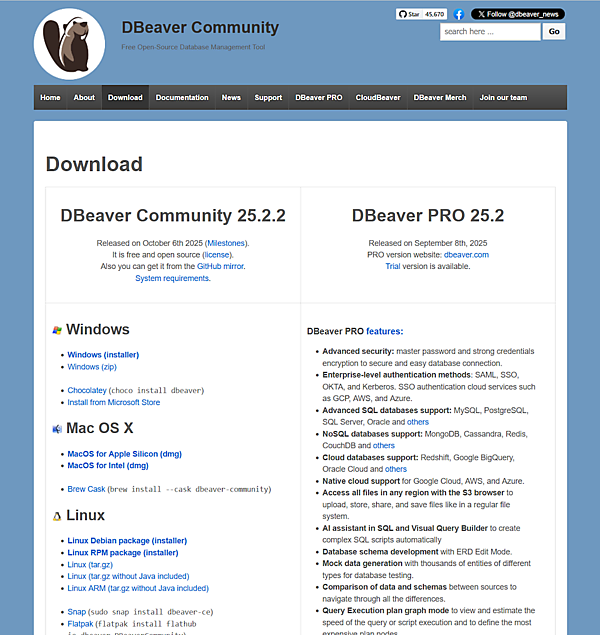Click Follow @dbeaver_news on X

click(x=518, y=15)
